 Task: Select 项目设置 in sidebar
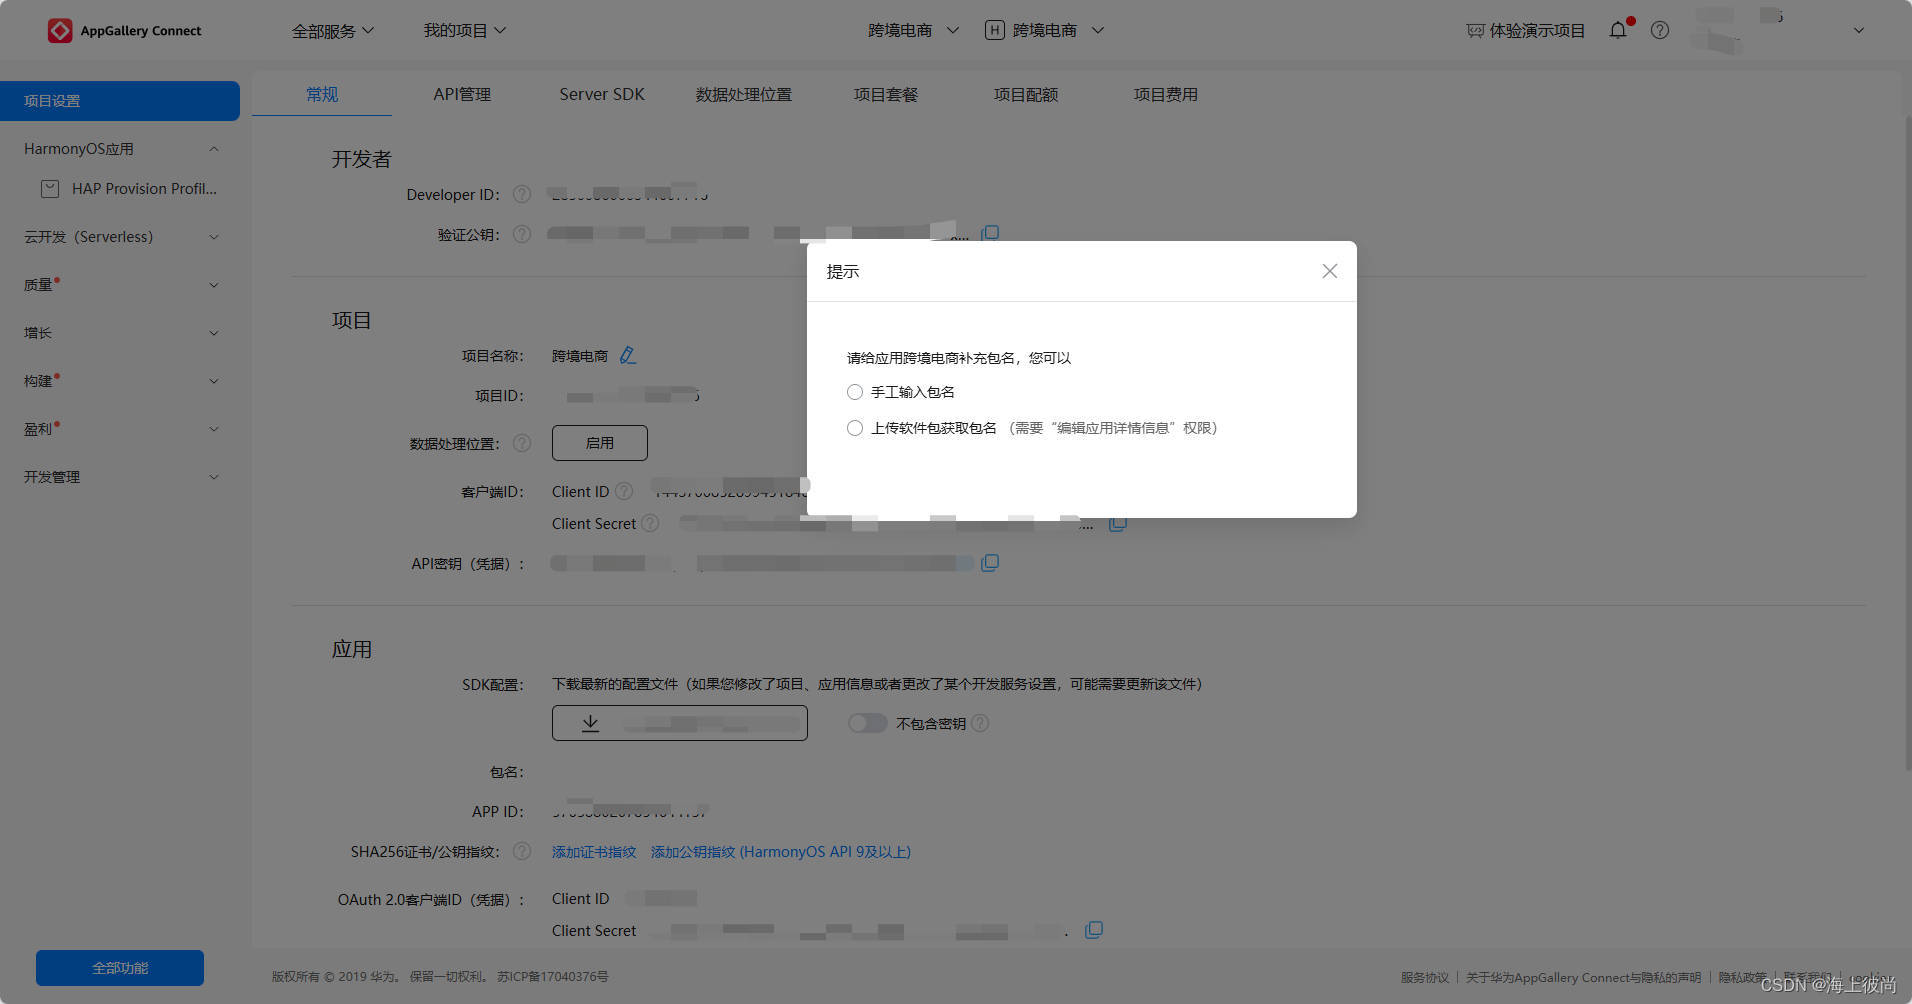click(120, 101)
